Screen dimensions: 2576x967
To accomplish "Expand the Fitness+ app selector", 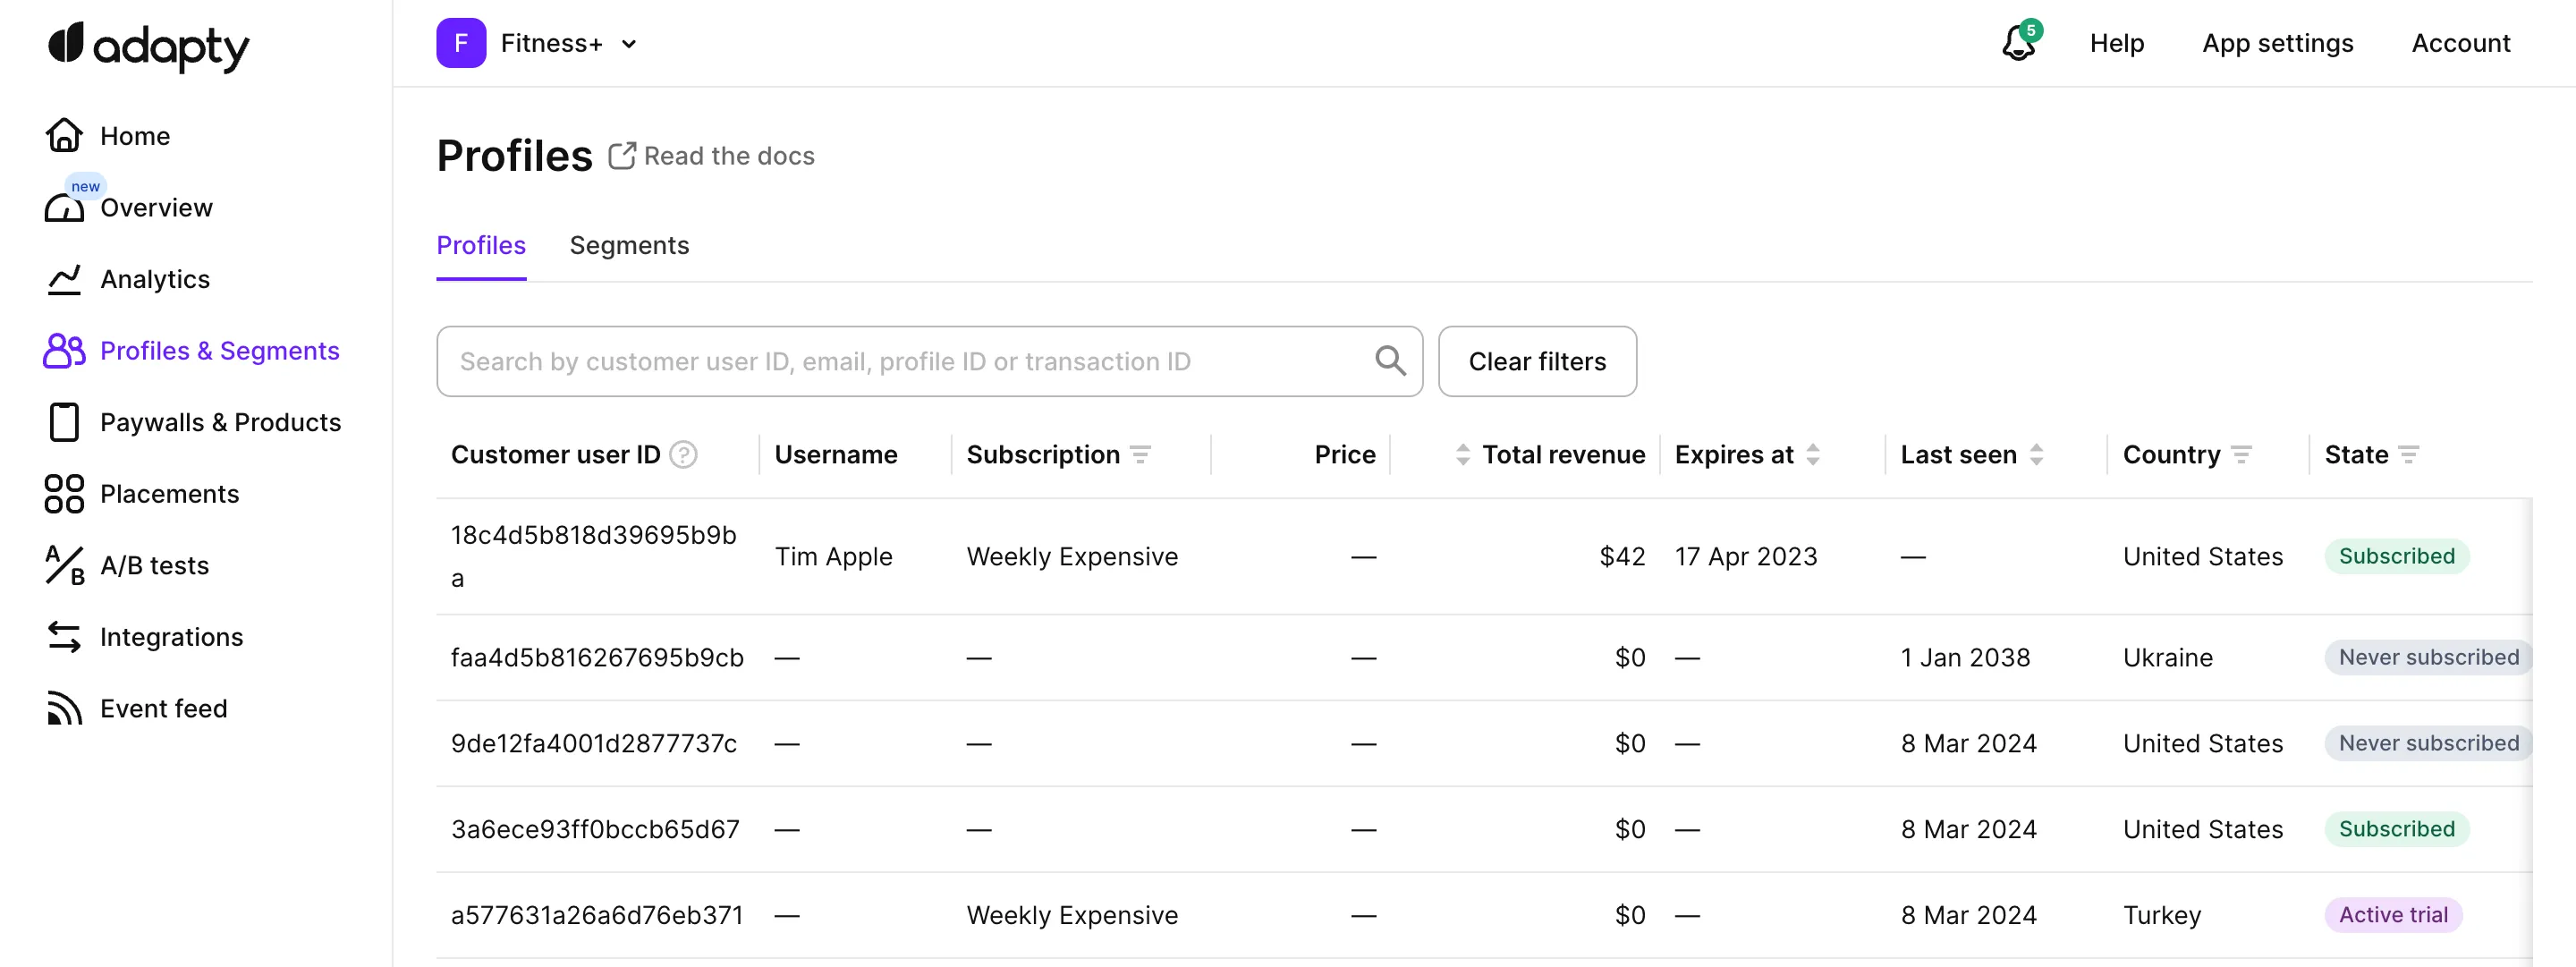I will [x=628, y=44].
